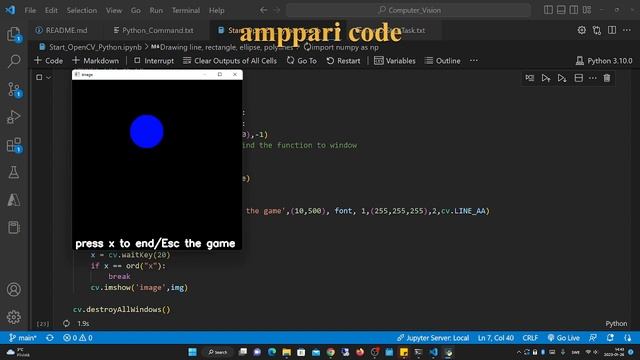Execute cells above icon

tap(546, 78)
